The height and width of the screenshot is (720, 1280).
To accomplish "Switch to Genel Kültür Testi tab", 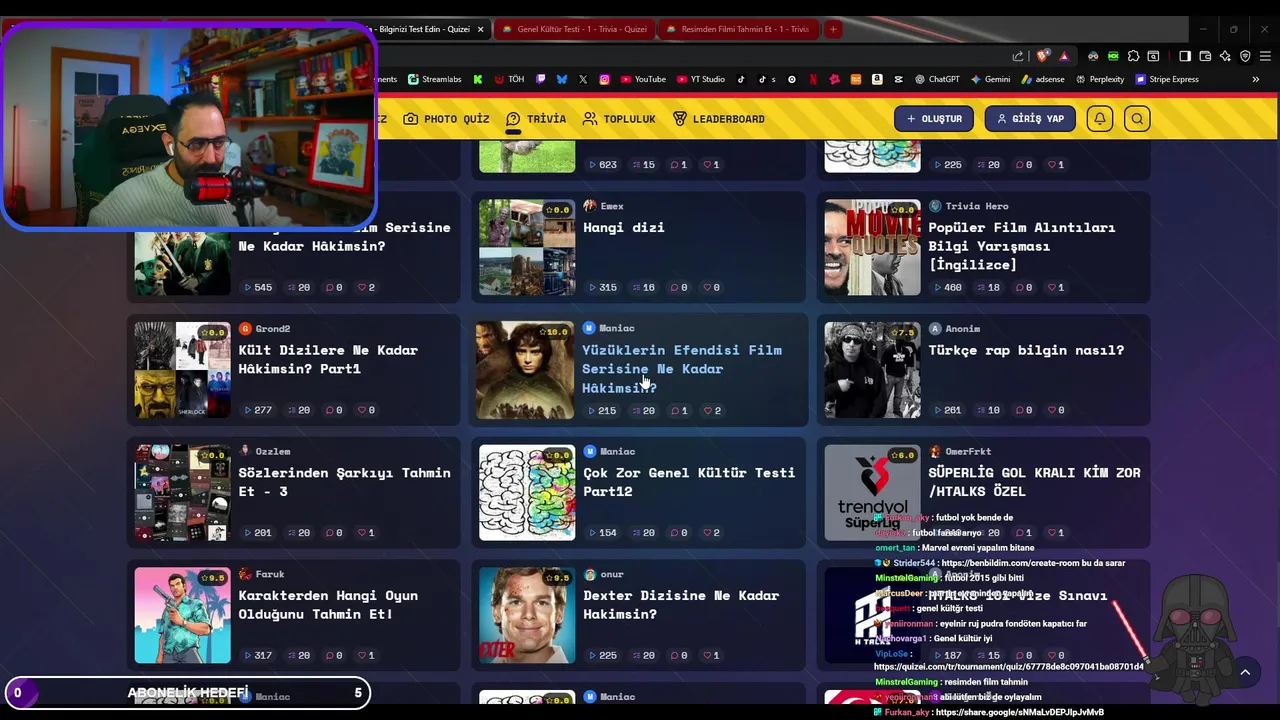I will [574, 29].
